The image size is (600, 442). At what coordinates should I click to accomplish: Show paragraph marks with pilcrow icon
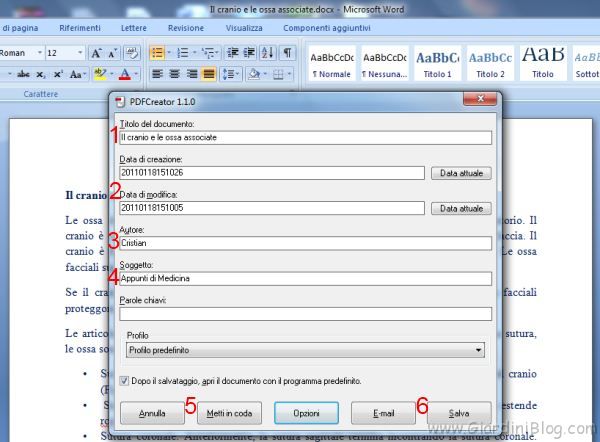pos(287,53)
